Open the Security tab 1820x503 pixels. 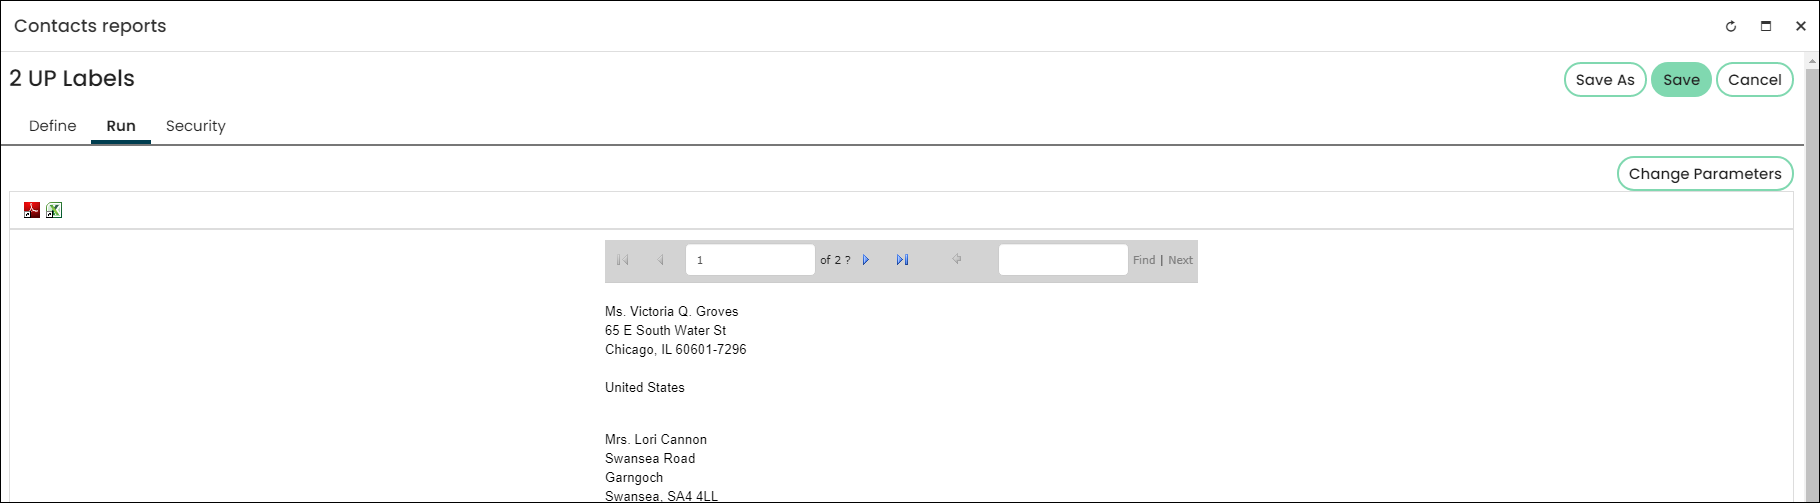point(196,126)
